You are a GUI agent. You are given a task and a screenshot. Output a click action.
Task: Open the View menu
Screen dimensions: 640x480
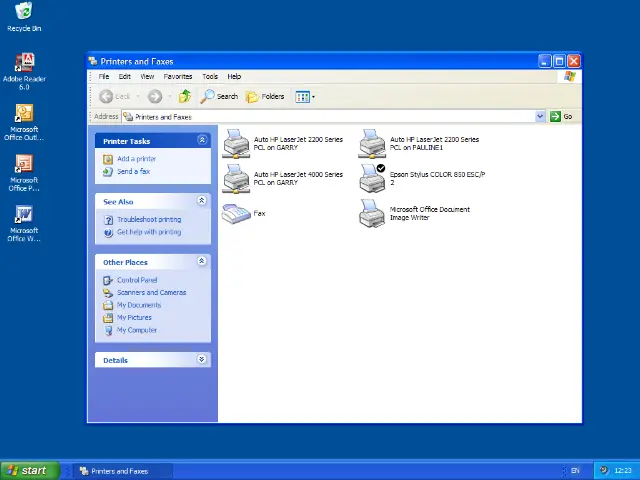click(147, 76)
